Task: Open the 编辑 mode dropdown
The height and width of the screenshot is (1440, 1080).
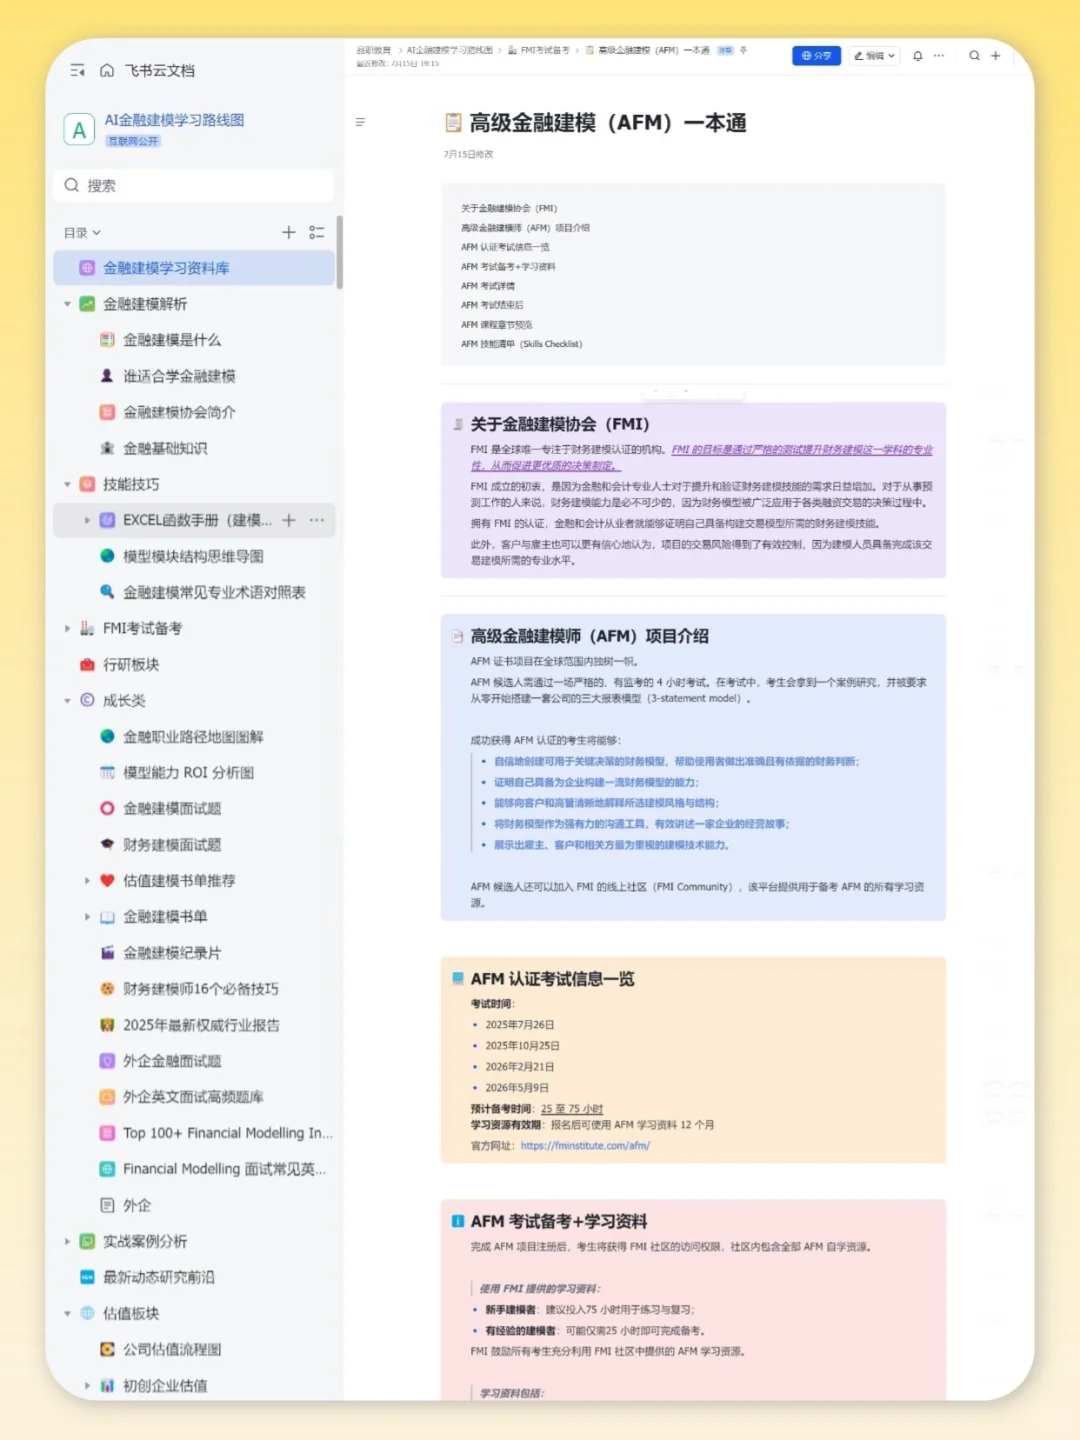Action: 875,56
